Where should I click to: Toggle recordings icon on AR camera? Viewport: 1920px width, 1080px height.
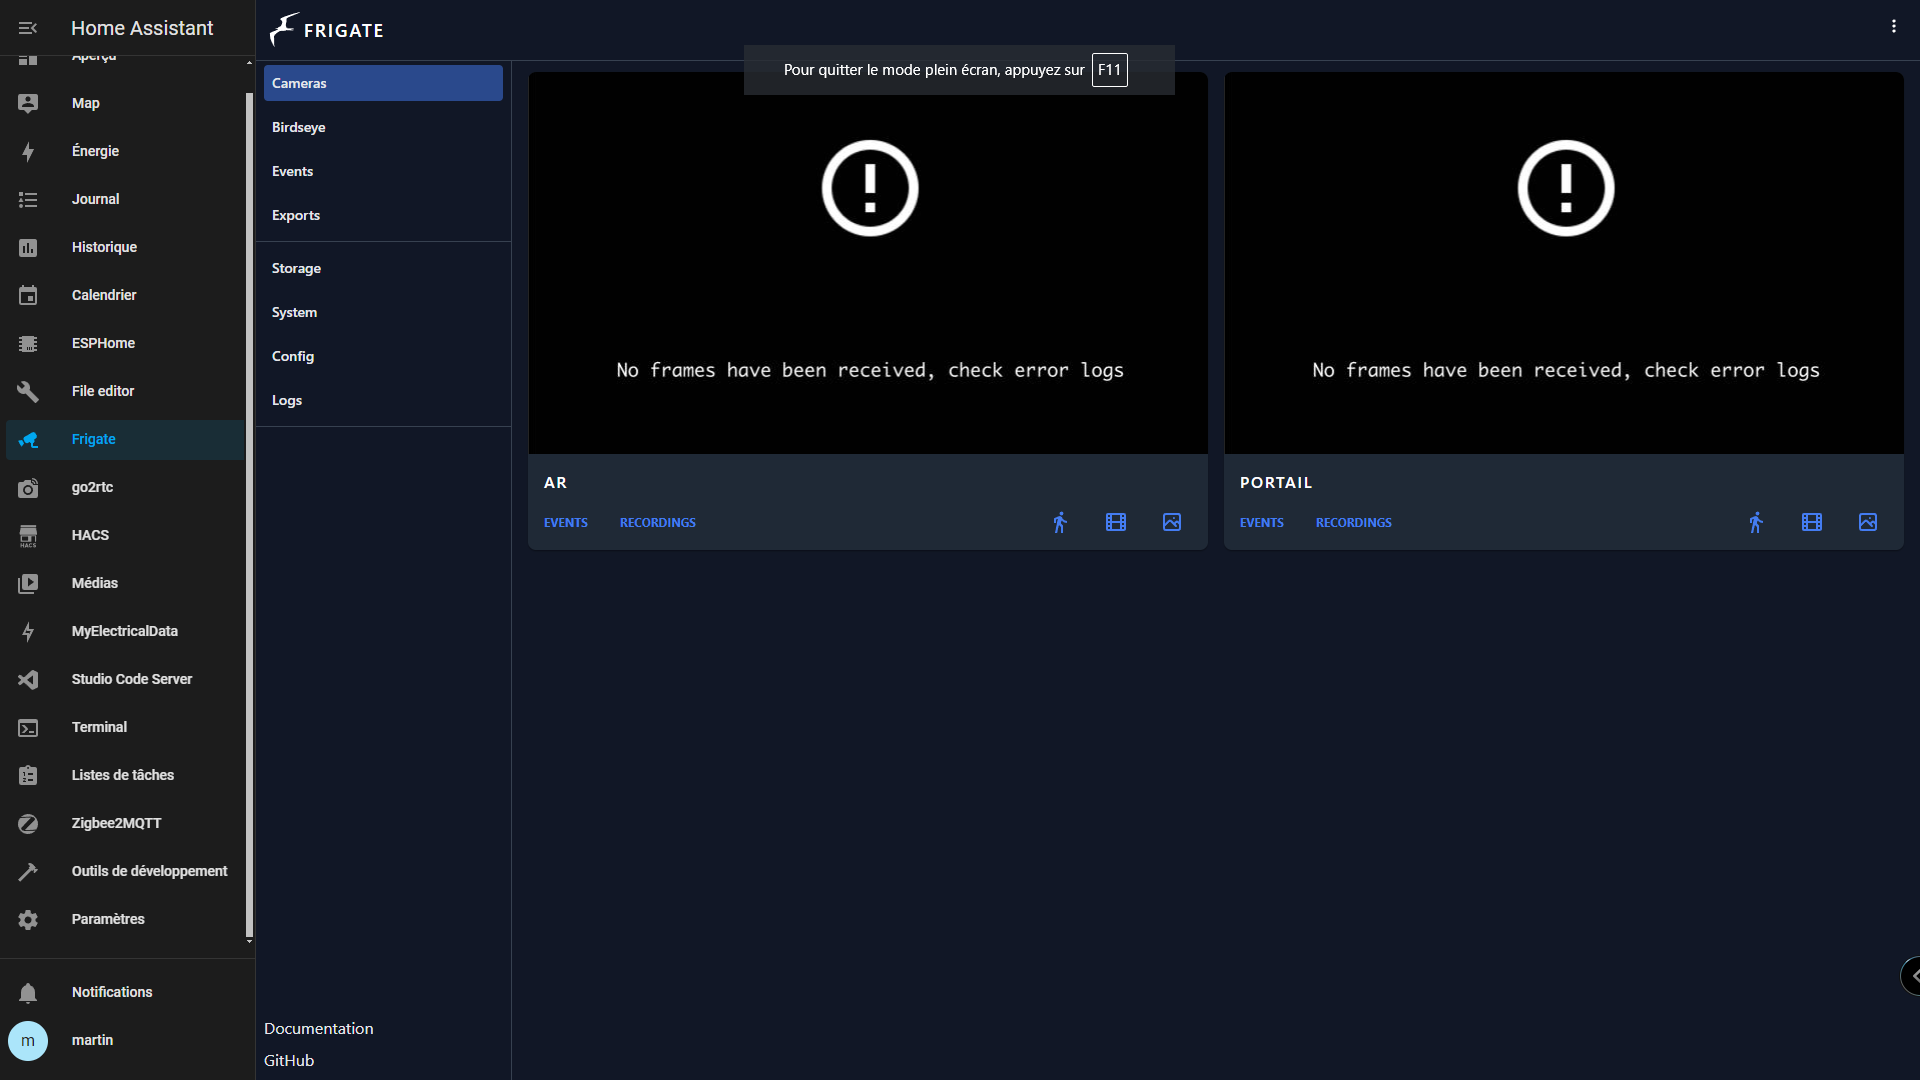pyautogui.click(x=1116, y=522)
